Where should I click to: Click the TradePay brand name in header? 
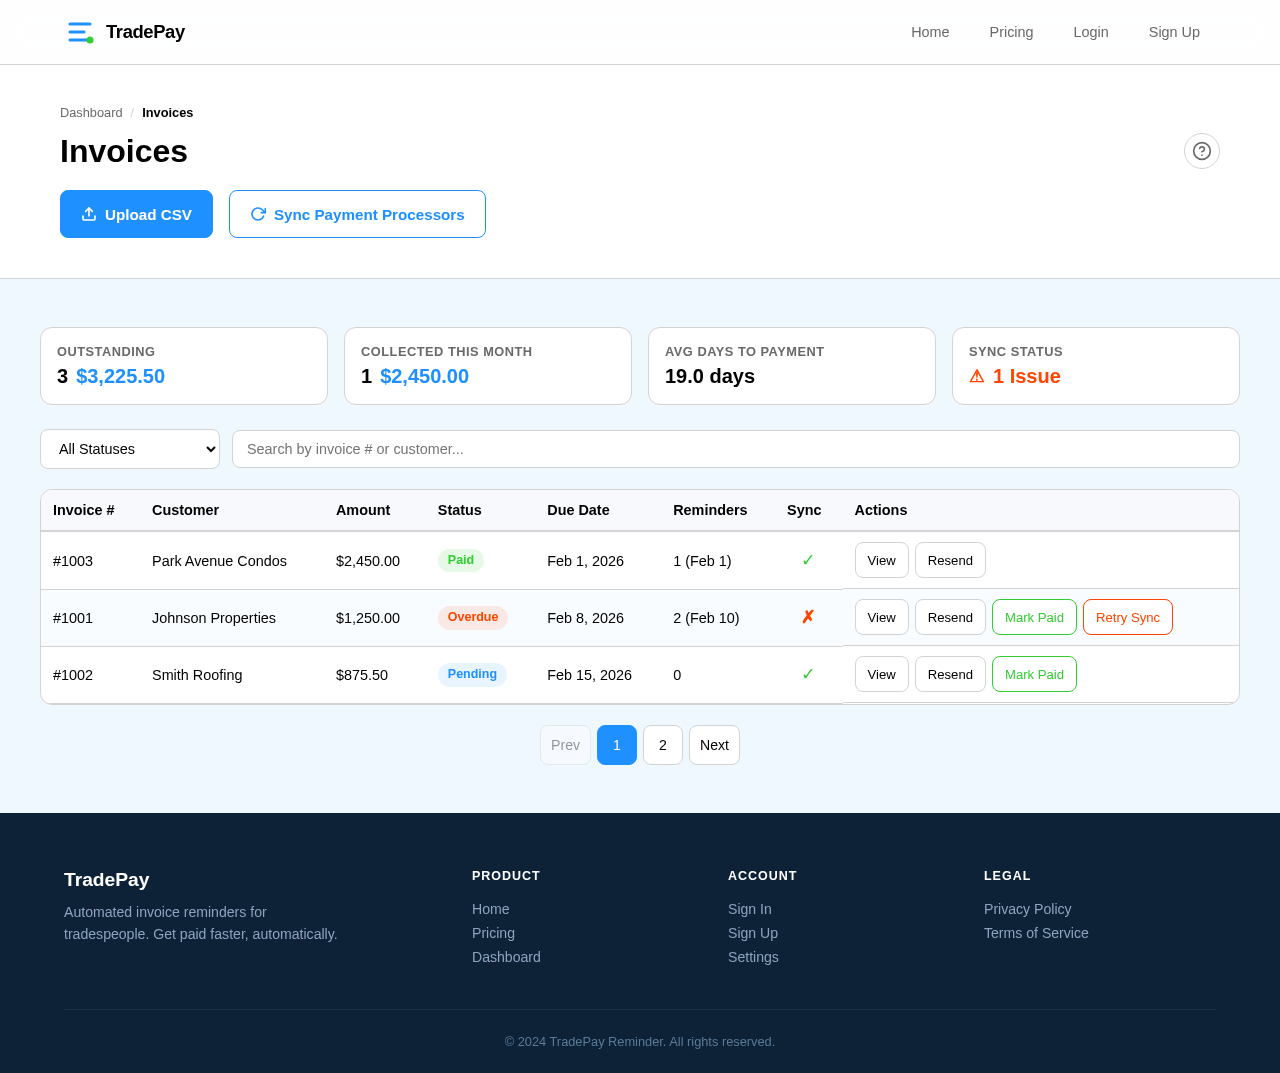coord(145,32)
